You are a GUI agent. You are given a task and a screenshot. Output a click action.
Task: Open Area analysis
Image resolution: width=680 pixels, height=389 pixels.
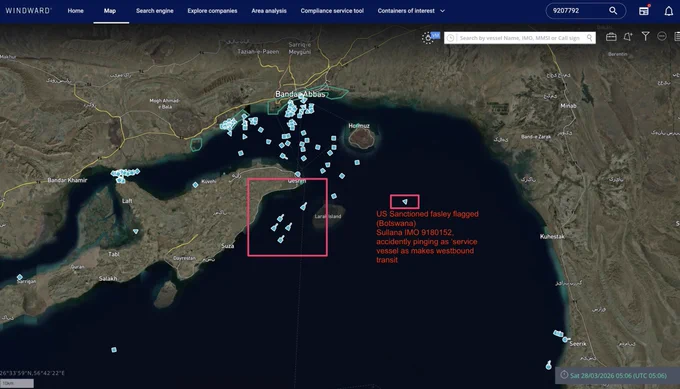click(269, 11)
